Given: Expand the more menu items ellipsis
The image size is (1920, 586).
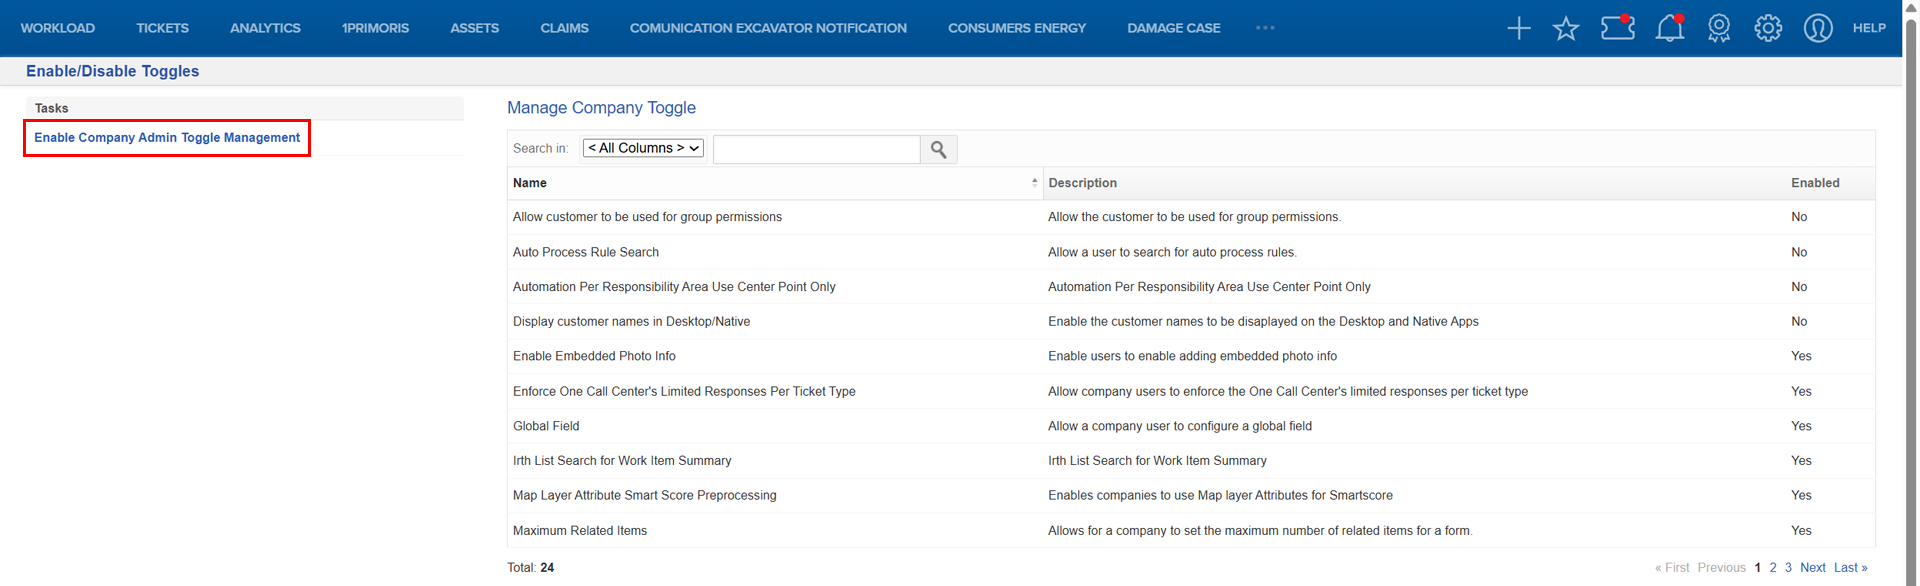Looking at the screenshot, I should click(x=1265, y=28).
